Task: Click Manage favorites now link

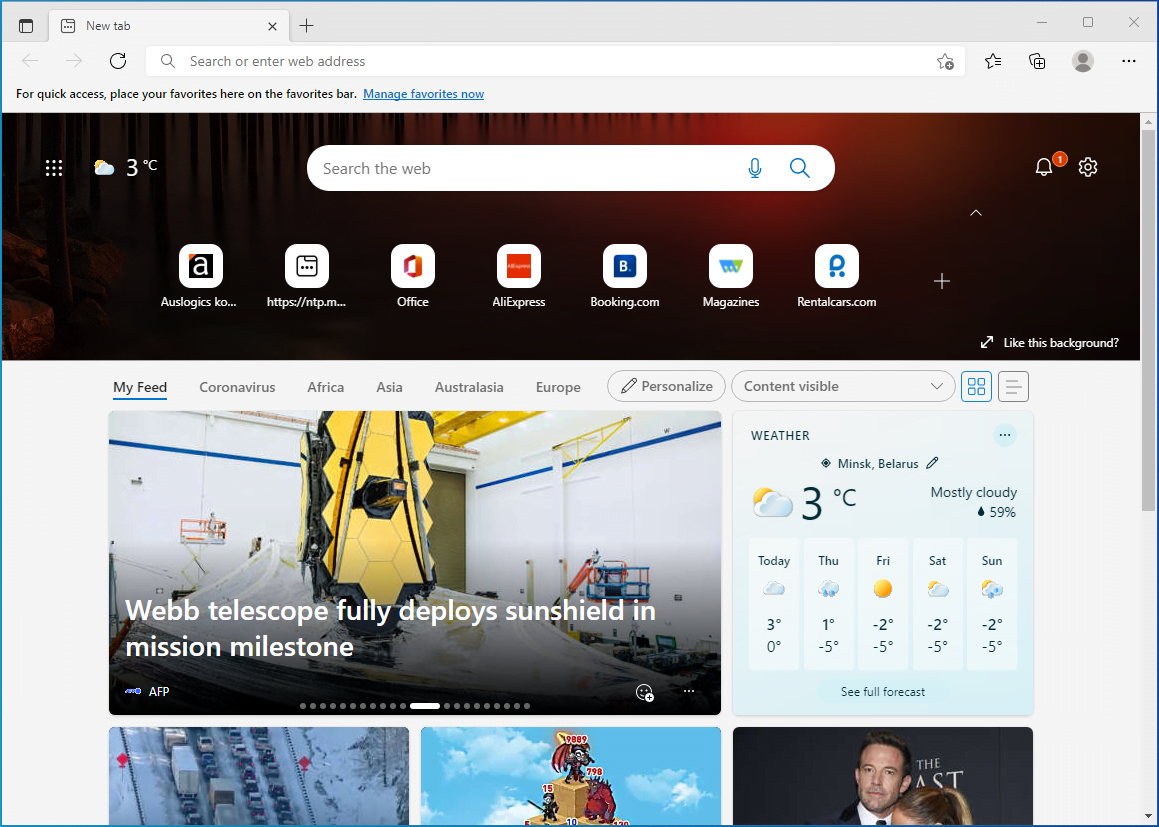Action: coord(424,94)
